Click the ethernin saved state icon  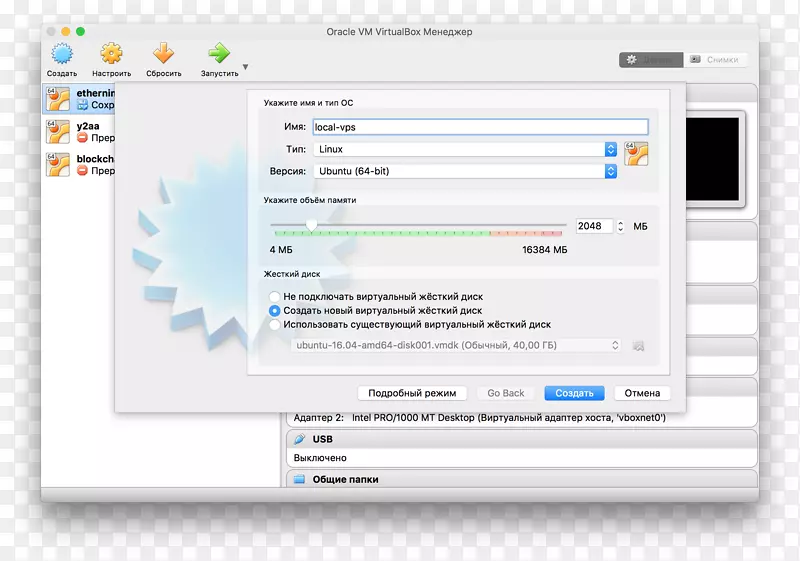[82, 105]
